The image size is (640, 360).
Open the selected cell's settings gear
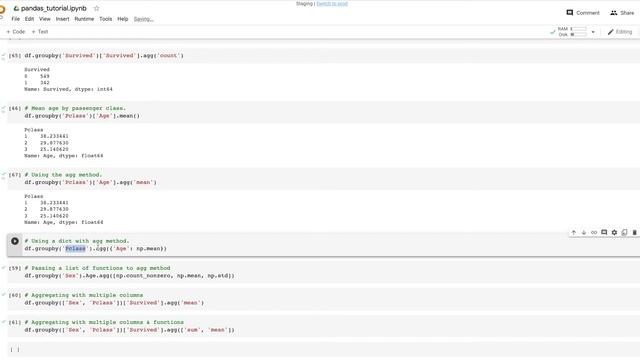point(614,232)
